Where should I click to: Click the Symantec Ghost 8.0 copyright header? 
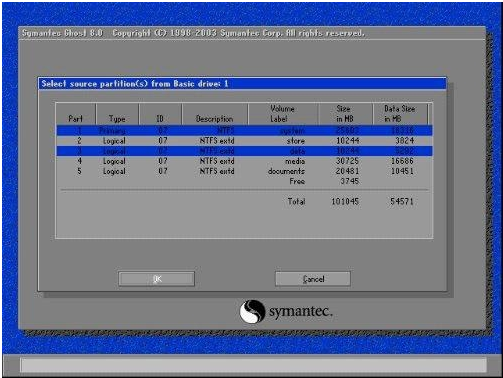pos(193,33)
